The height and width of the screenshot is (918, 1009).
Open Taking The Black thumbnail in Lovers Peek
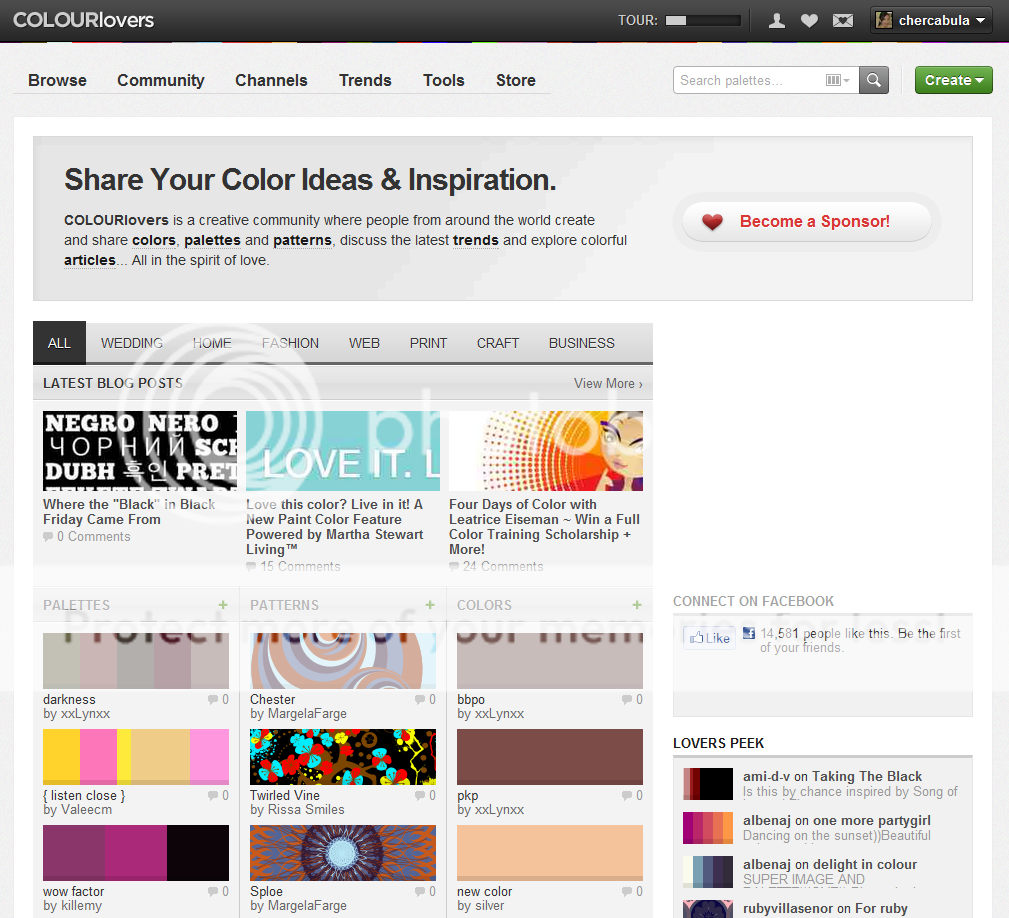[x=708, y=784]
